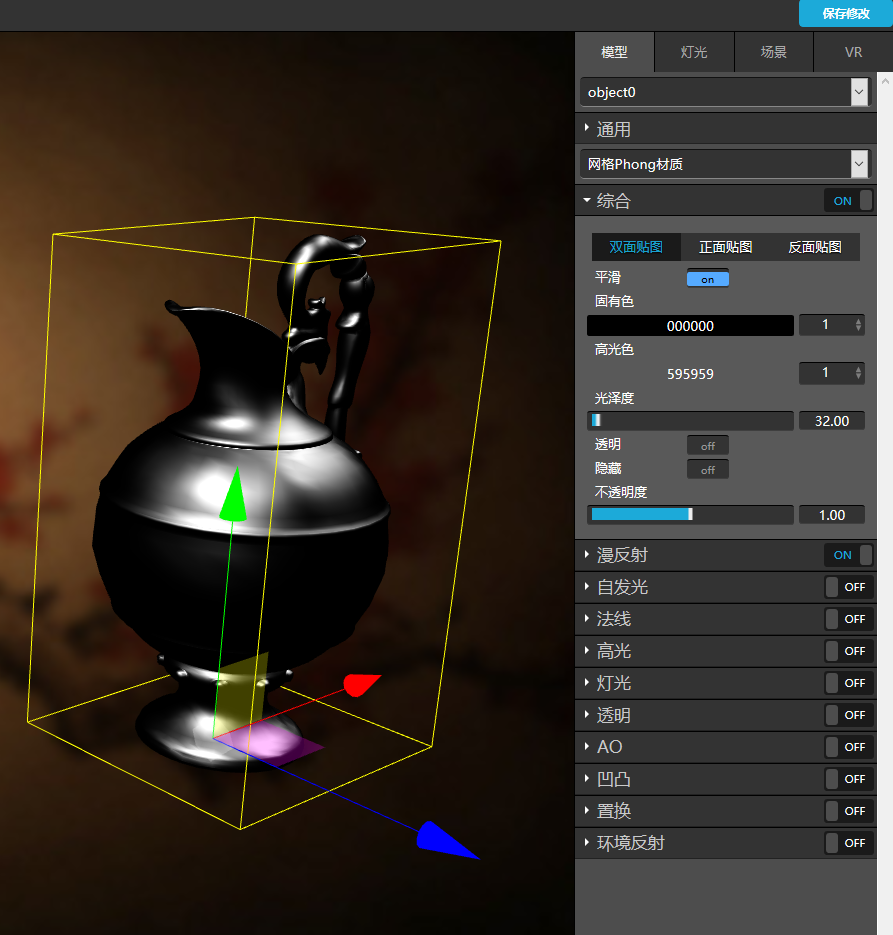Click the blue Z-axis arrow gizmo
Screen dimensions: 893x935
447,840
